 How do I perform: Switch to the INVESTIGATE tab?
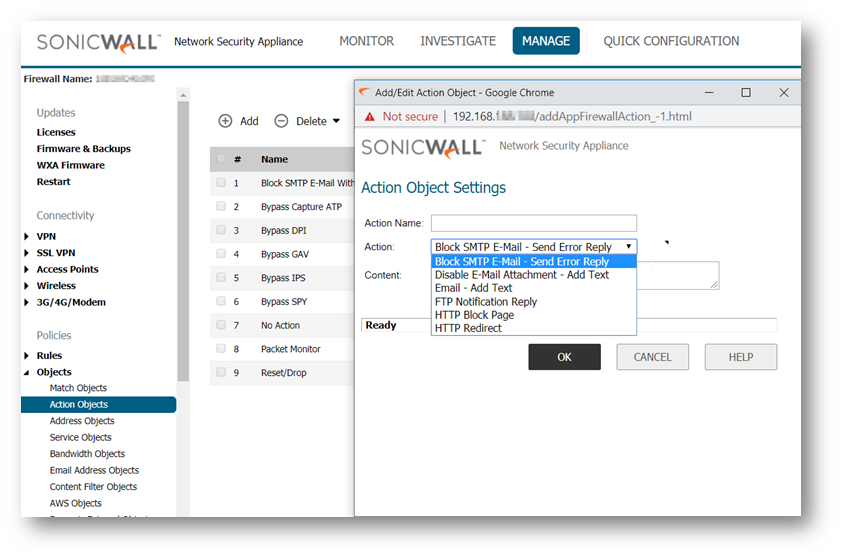click(458, 41)
